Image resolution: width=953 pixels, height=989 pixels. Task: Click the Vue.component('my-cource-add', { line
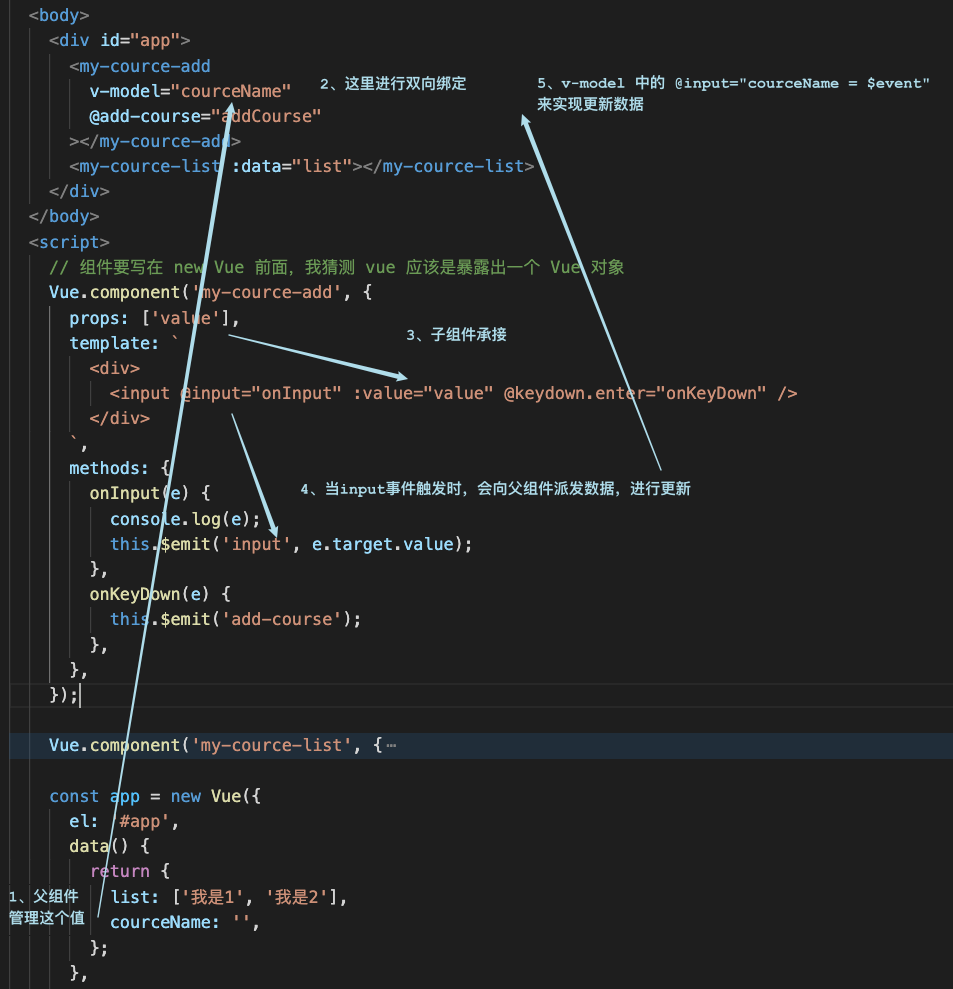point(210,292)
